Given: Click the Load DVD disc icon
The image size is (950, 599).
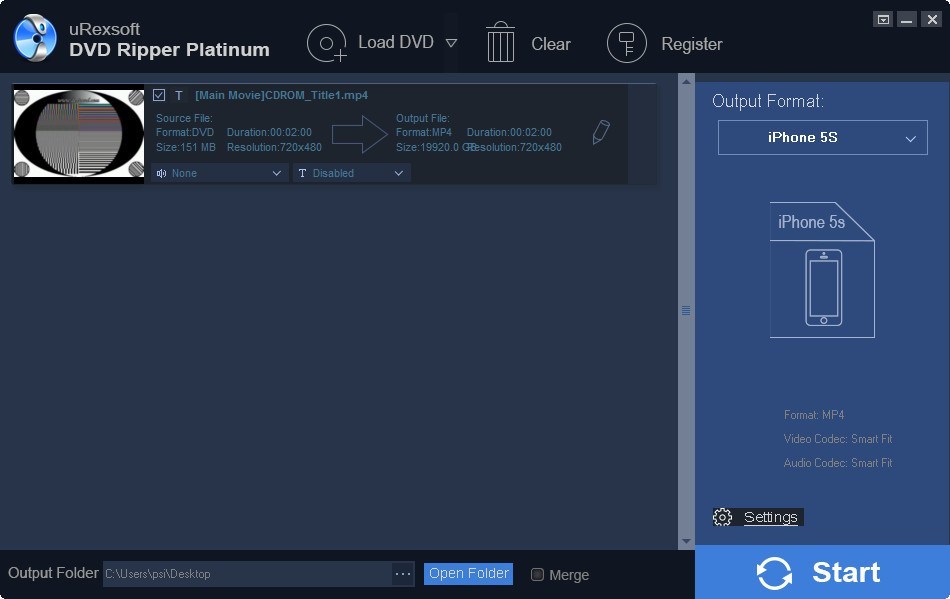Looking at the screenshot, I should [x=327, y=43].
